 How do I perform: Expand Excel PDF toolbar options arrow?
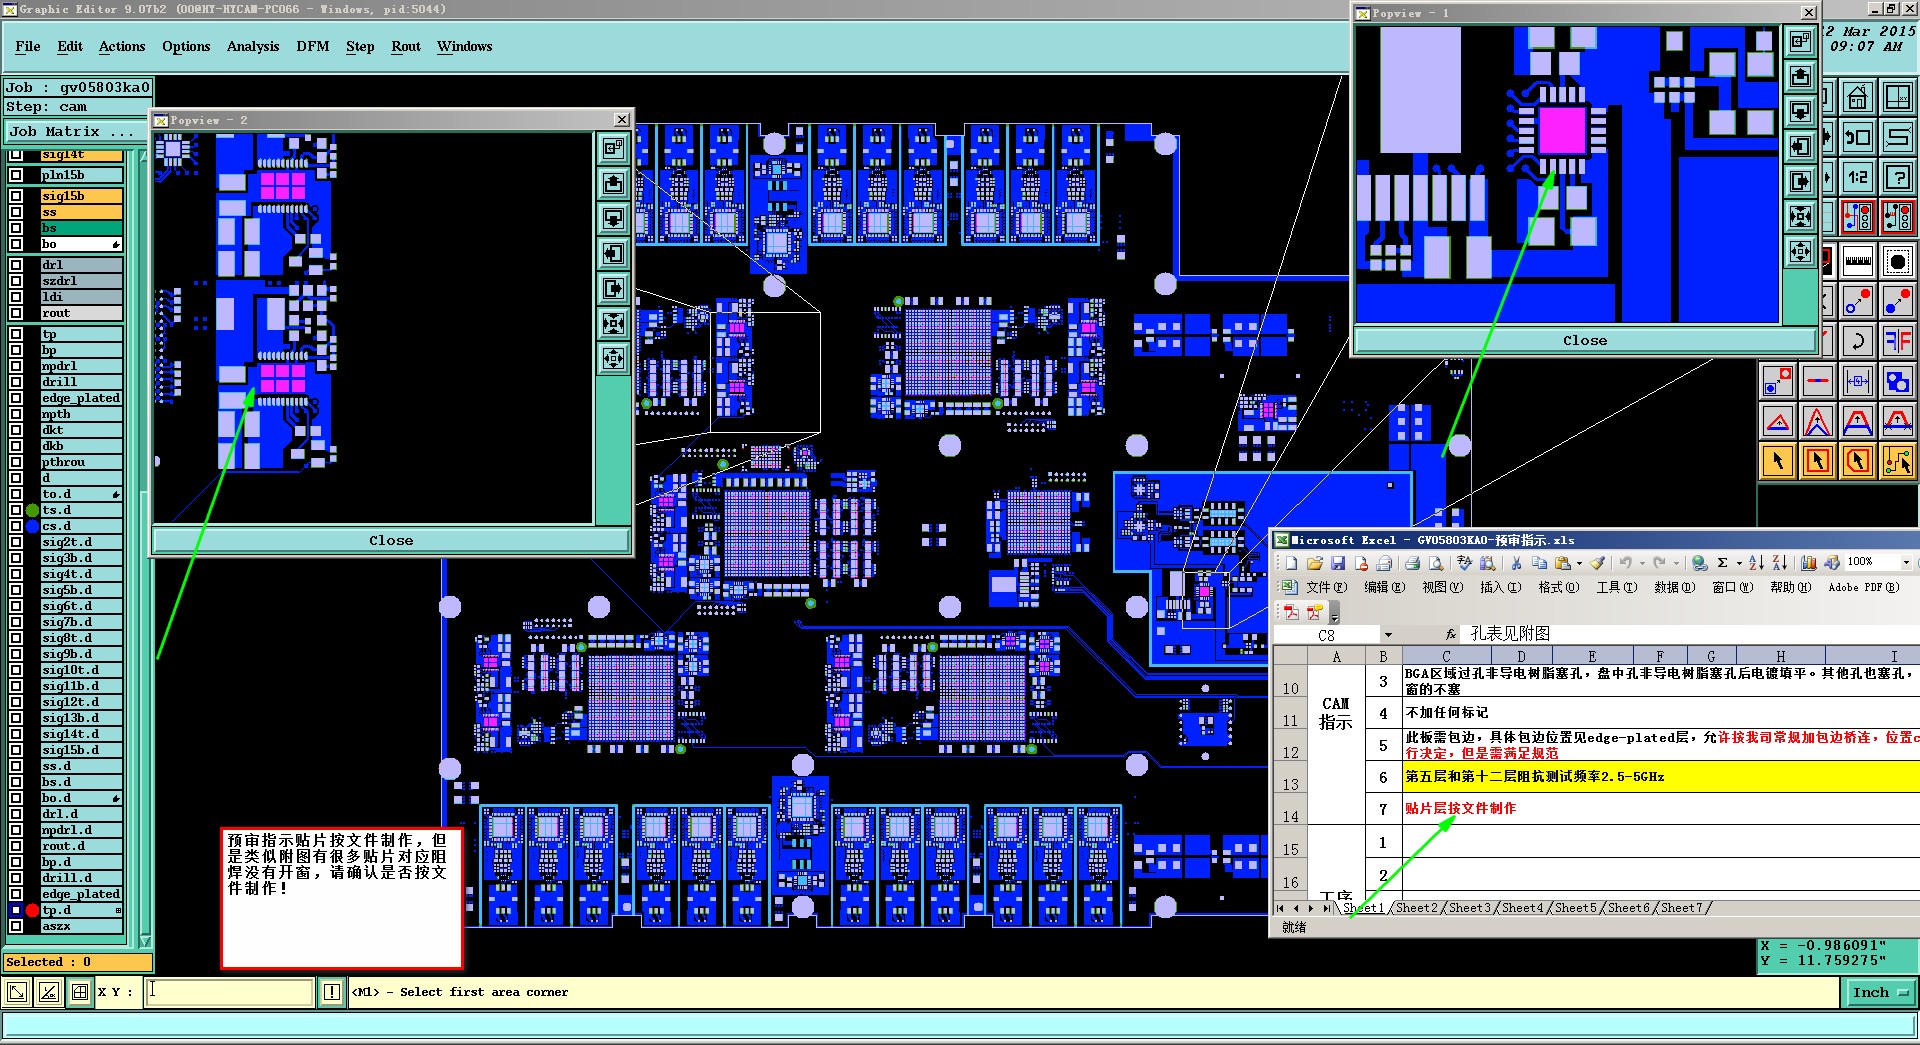coord(1335,613)
